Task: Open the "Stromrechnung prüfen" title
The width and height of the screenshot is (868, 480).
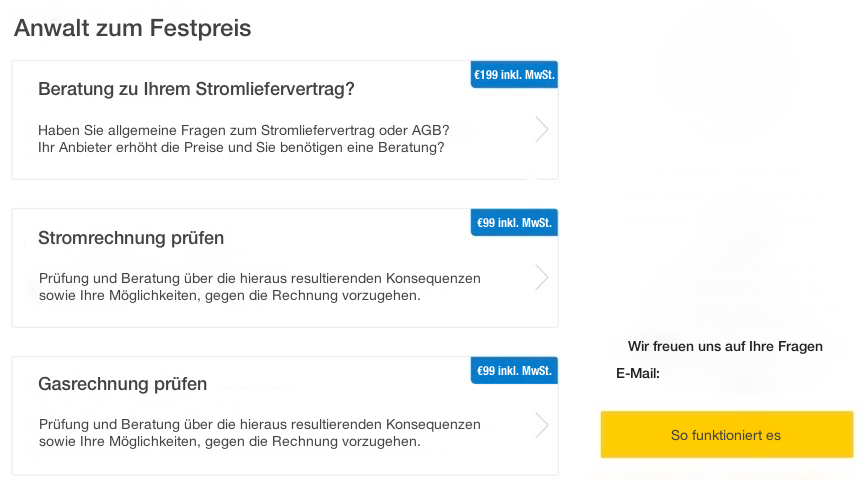Action: (131, 238)
